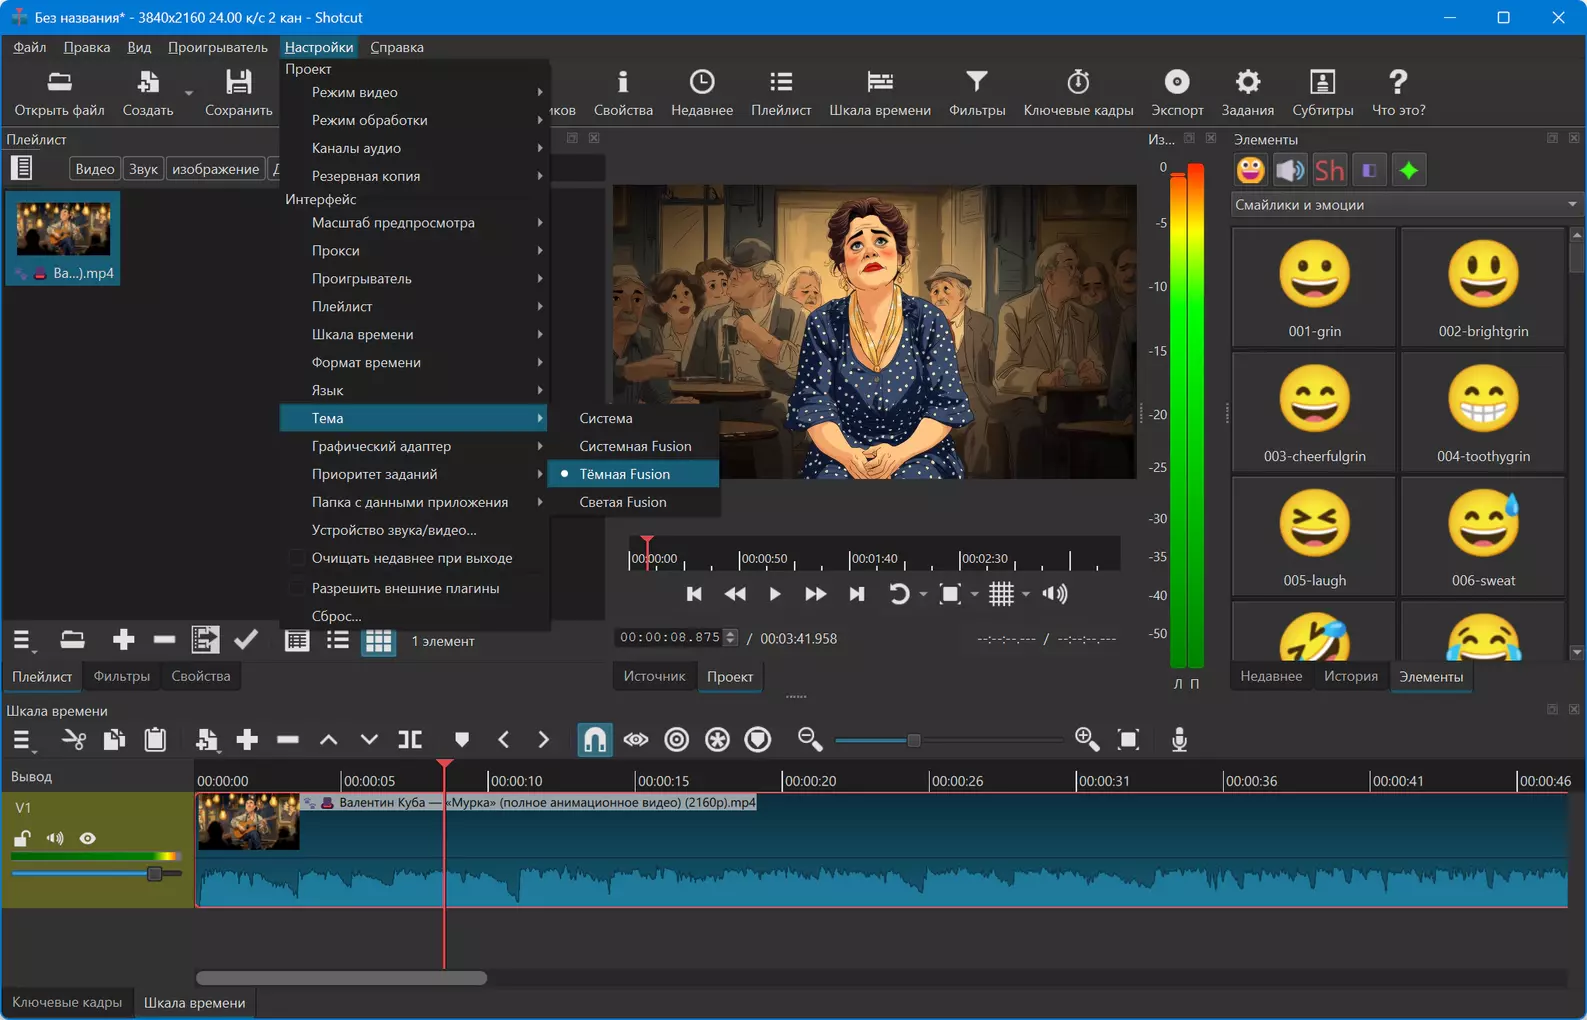Lift clip from timeline up-arrow icon
Viewport: 1587px width, 1020px height.
click(x=328, y=740)
